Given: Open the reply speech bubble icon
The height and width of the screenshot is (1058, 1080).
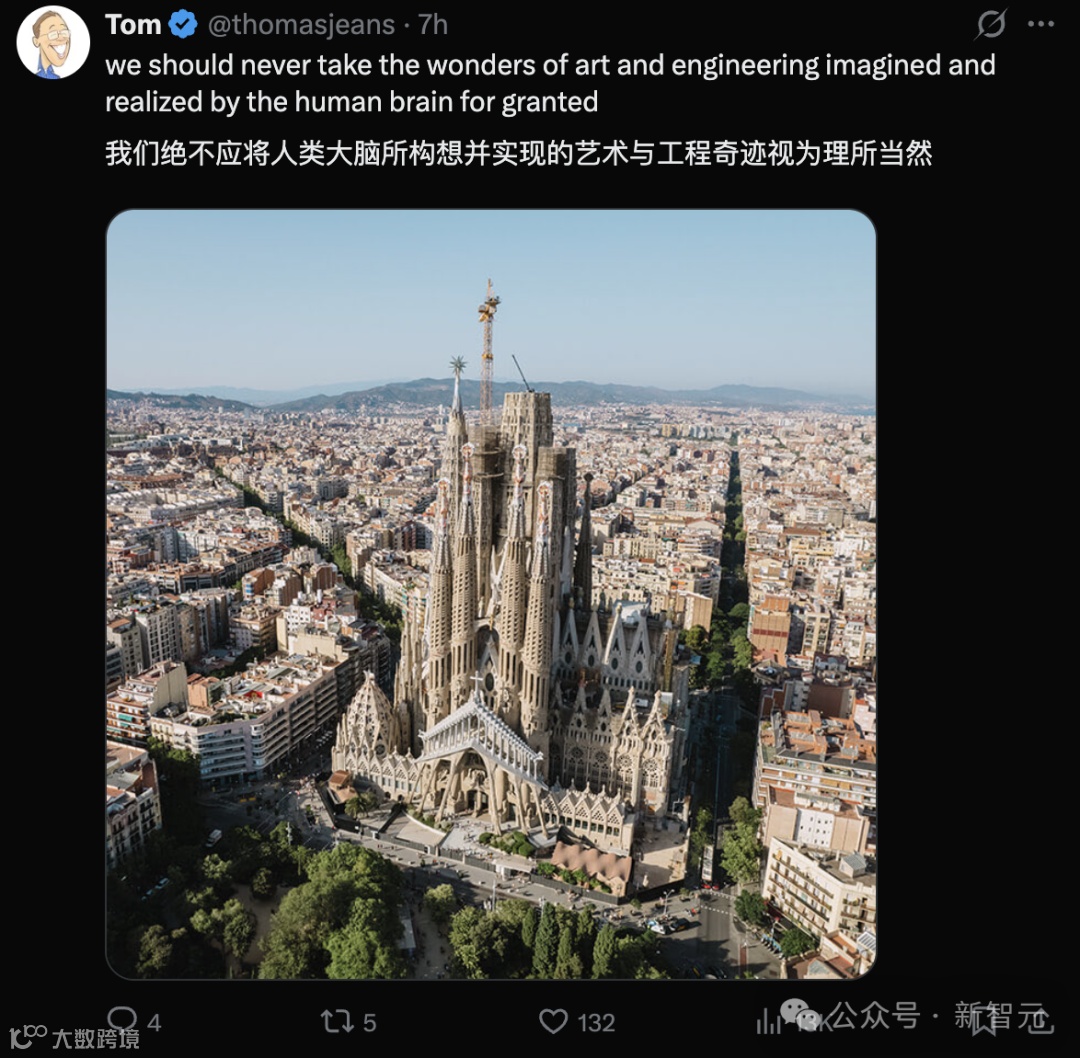Looking at the screenshot, I should [123, 1019].
